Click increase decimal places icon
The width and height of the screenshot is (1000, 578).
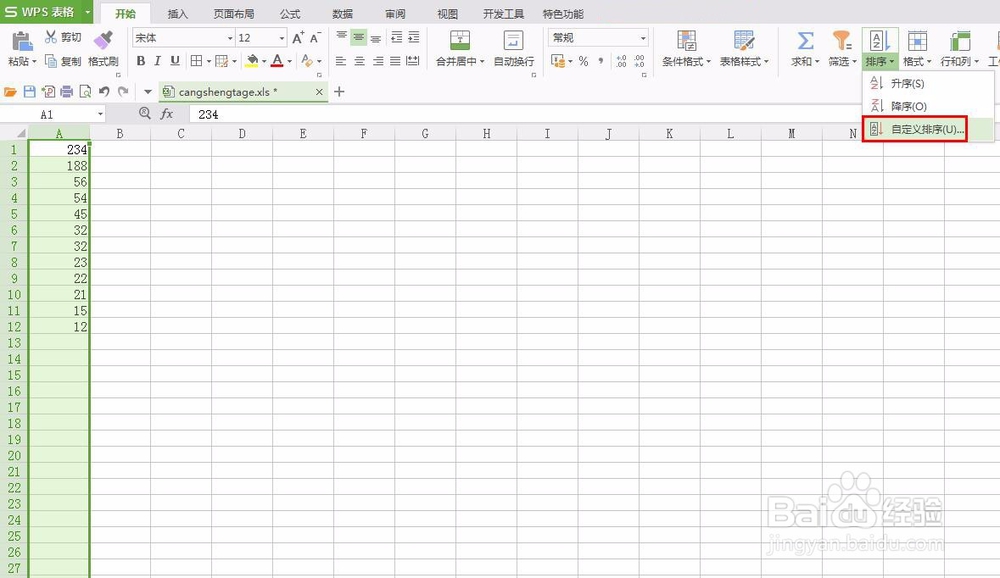click(x=621, y=61)
